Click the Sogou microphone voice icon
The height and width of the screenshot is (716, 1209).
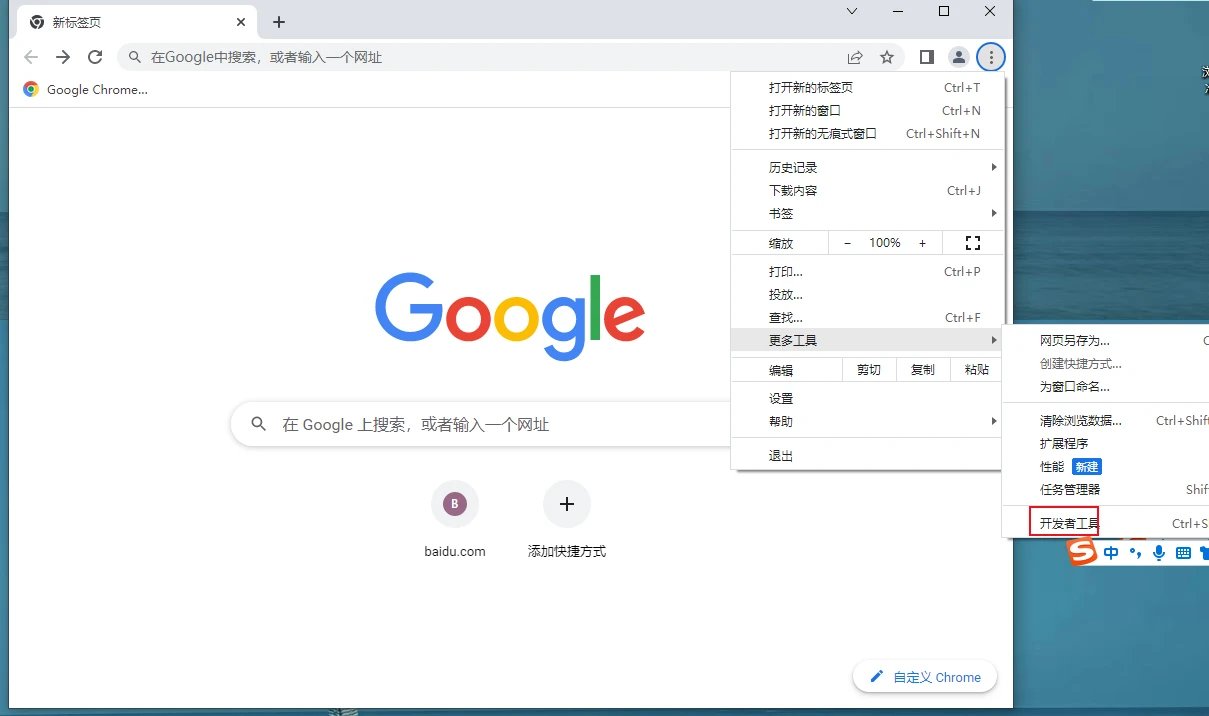point(1159,552)
